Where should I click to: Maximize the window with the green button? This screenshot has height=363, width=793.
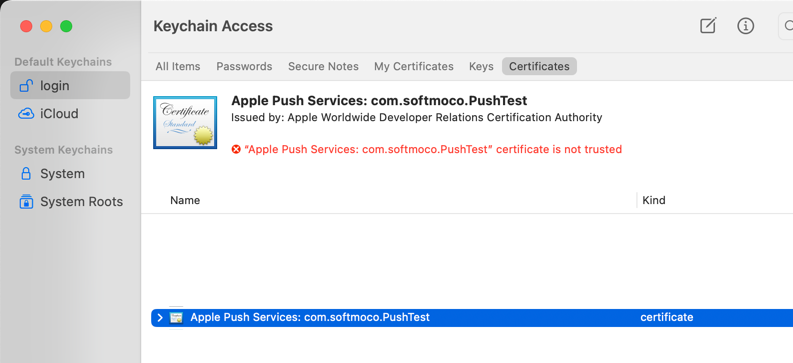(66, 26)
